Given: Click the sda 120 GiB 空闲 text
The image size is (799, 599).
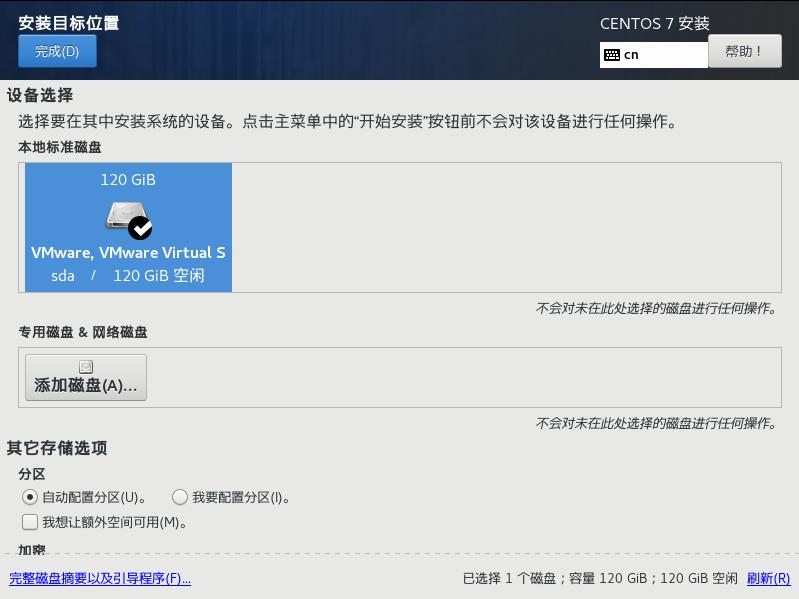Looking at the screenshot, I should 128,276.
